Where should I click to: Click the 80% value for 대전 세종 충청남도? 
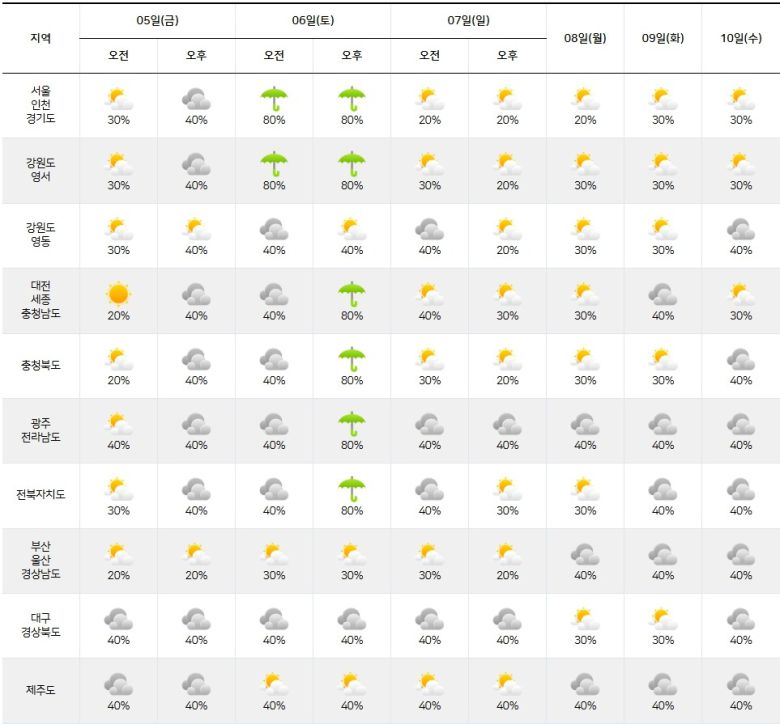(x=352, y=316)
